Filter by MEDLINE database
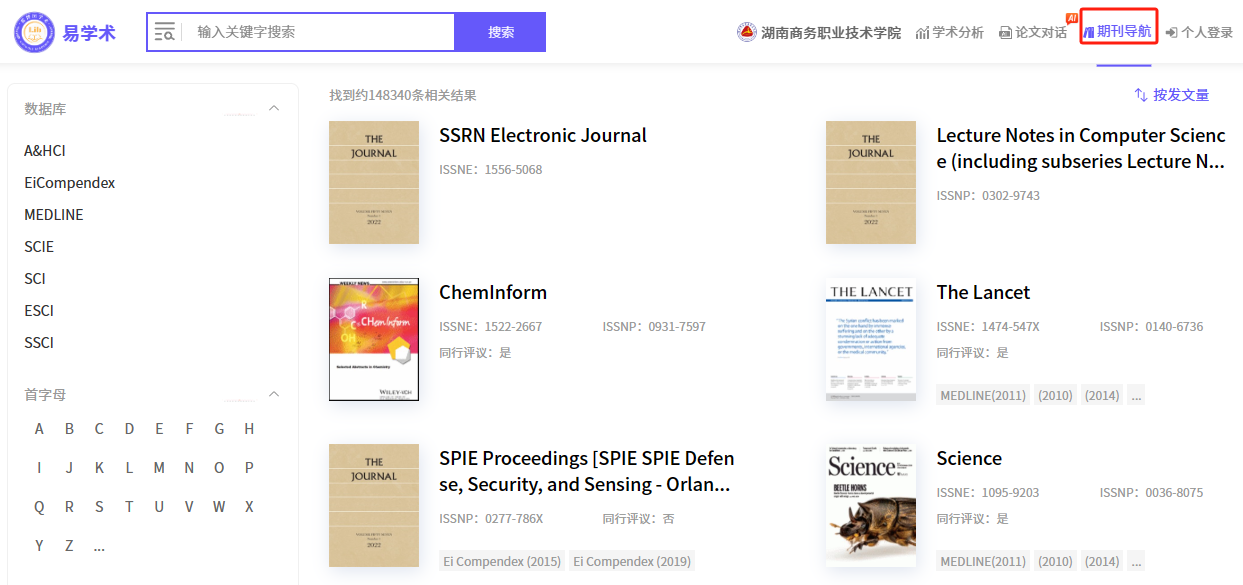 pyautogui.click(x=54, y=215)
